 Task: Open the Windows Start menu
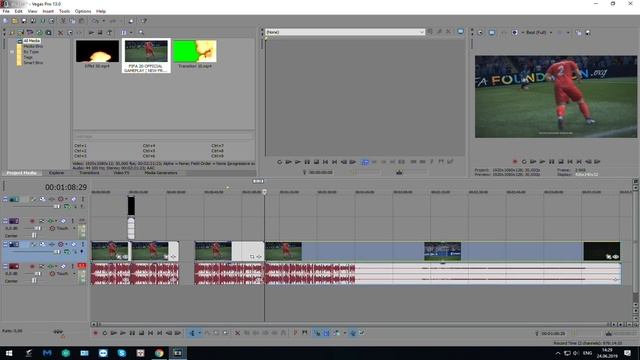(9, 353)
